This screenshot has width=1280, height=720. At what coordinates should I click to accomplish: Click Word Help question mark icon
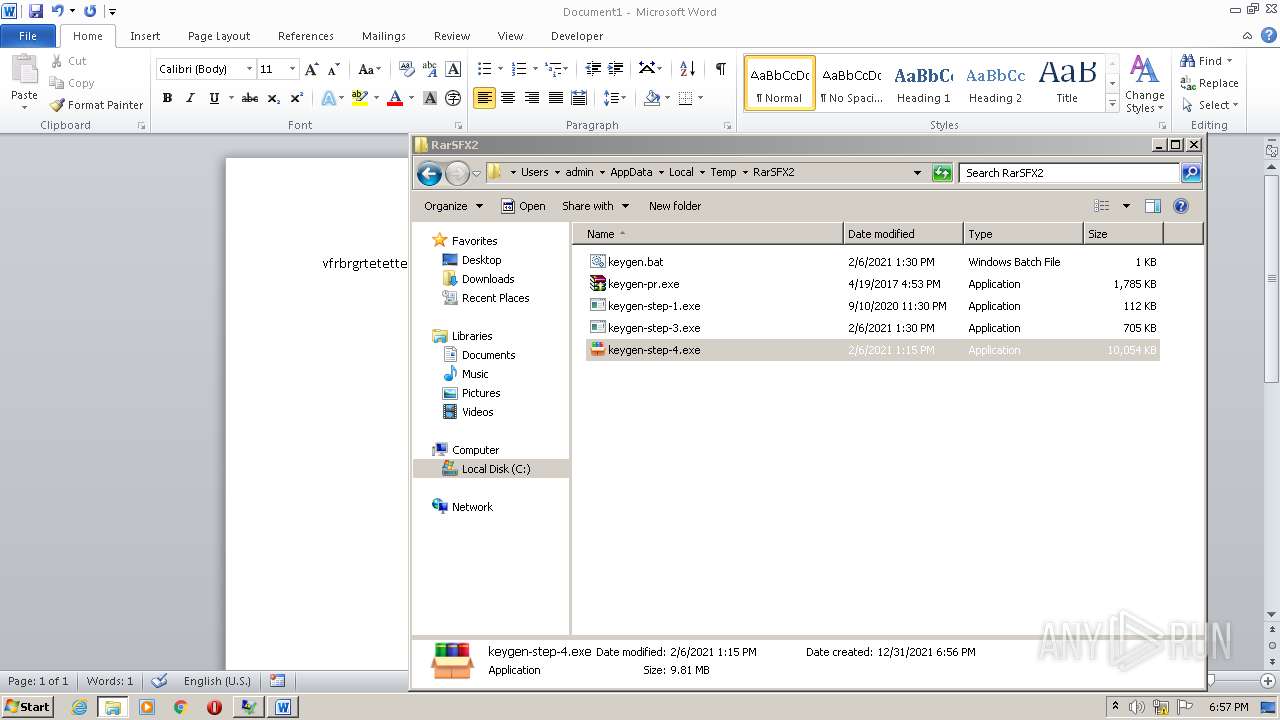[1269, 35]
